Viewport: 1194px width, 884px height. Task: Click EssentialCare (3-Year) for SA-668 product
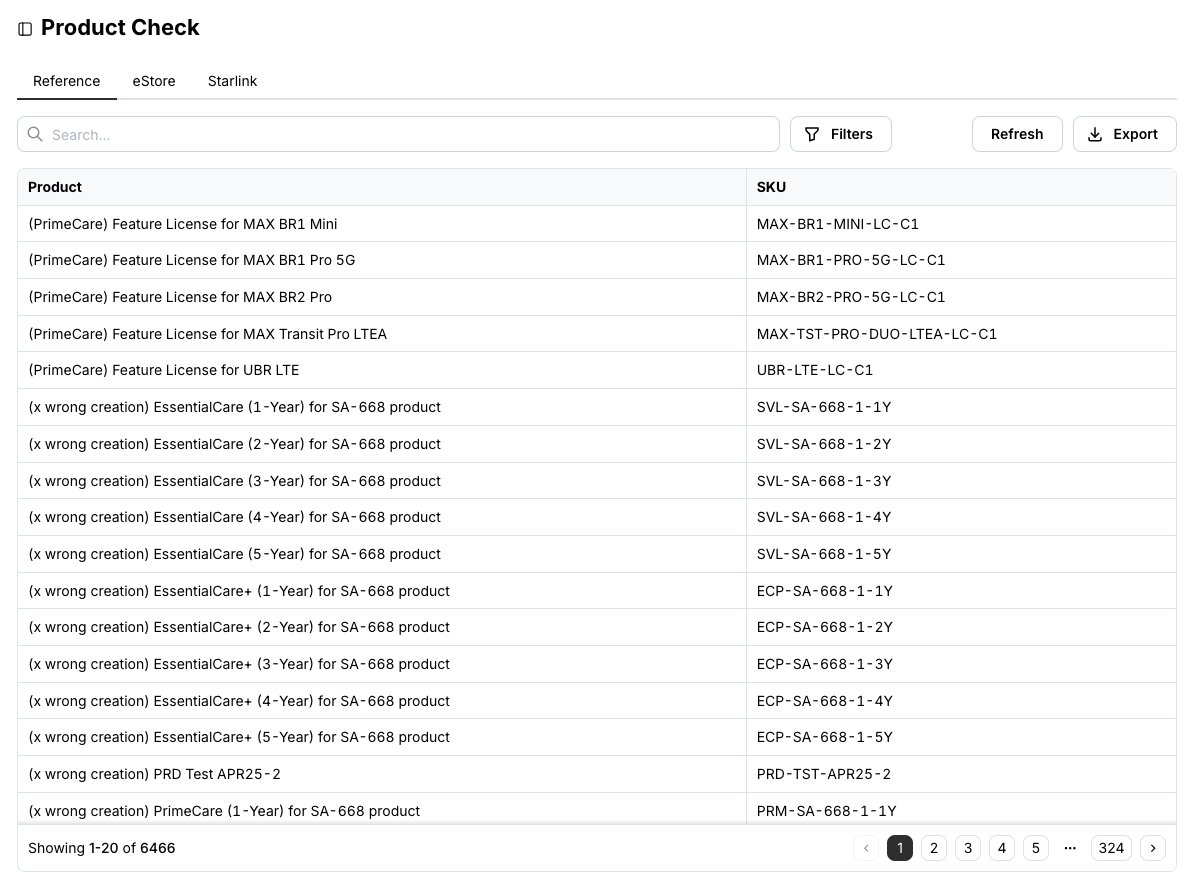tap(235, 481)
